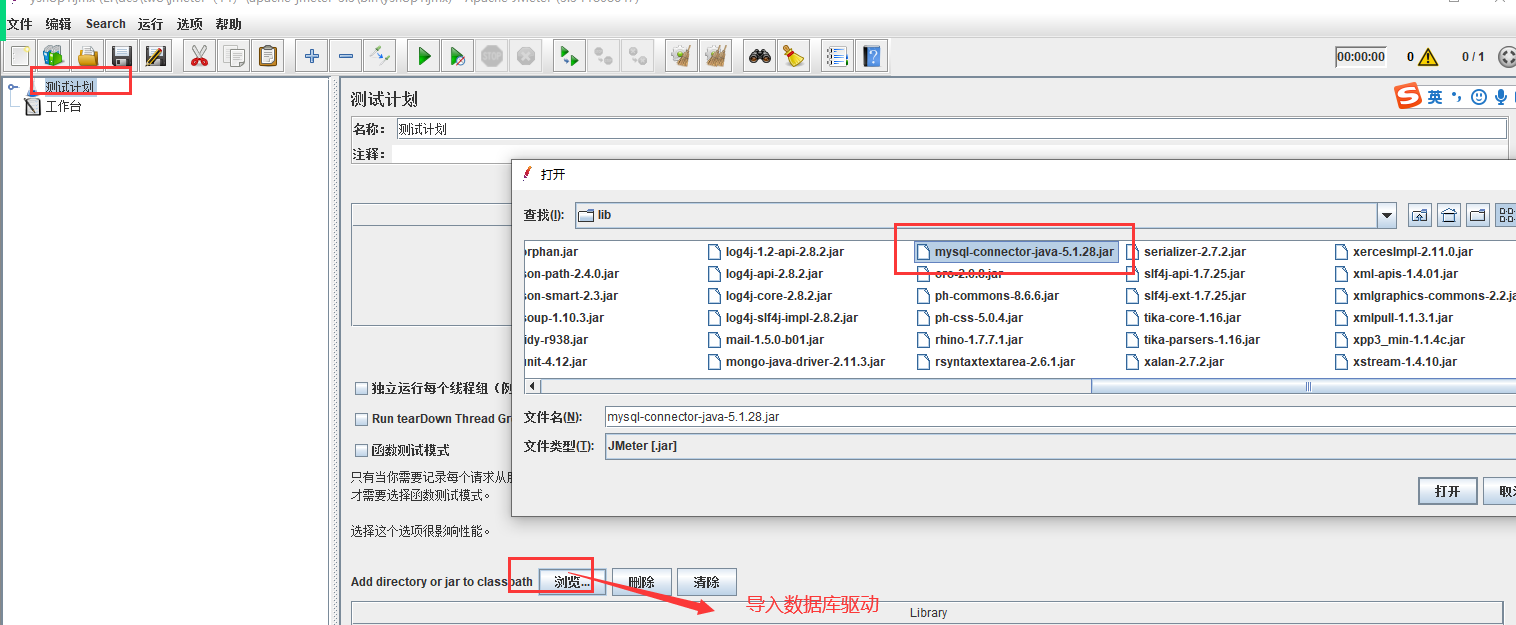Click the yellow warning triangle error indicator

1428,57
